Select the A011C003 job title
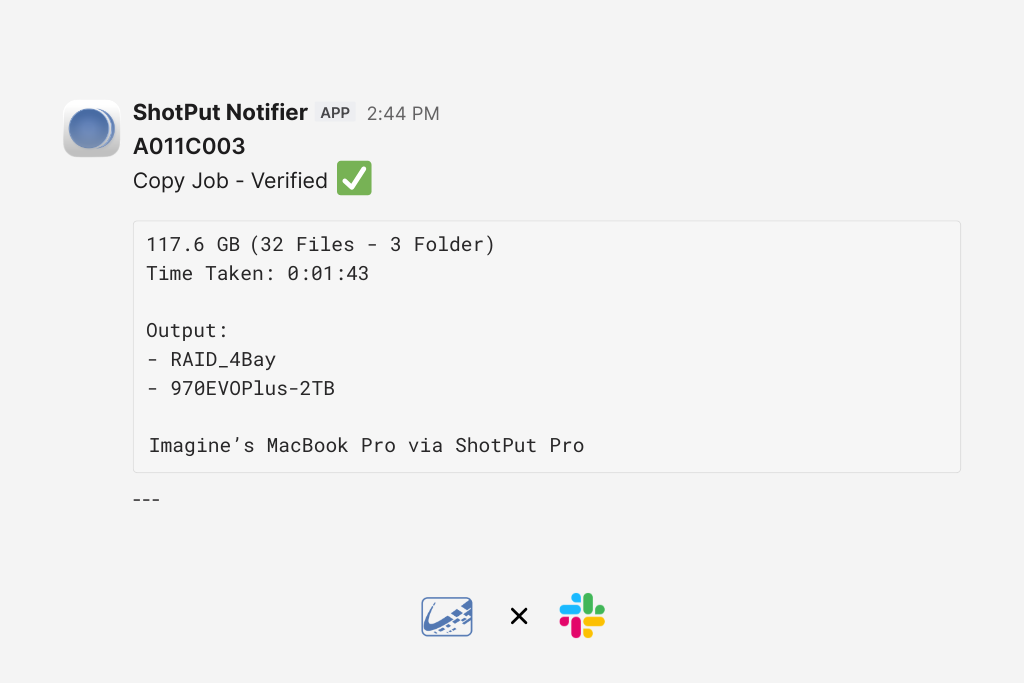The height and width of the screenshot is (683, 1024). 189,147
